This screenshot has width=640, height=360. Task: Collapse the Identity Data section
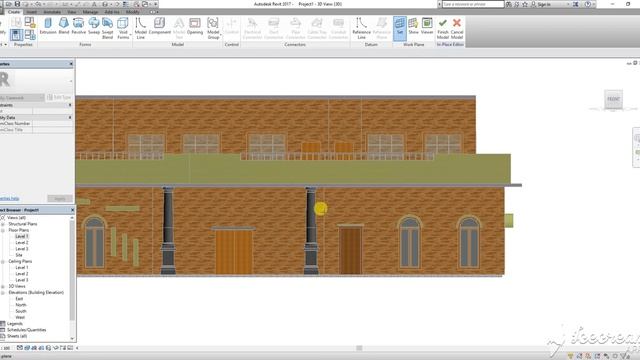point(70,118)
